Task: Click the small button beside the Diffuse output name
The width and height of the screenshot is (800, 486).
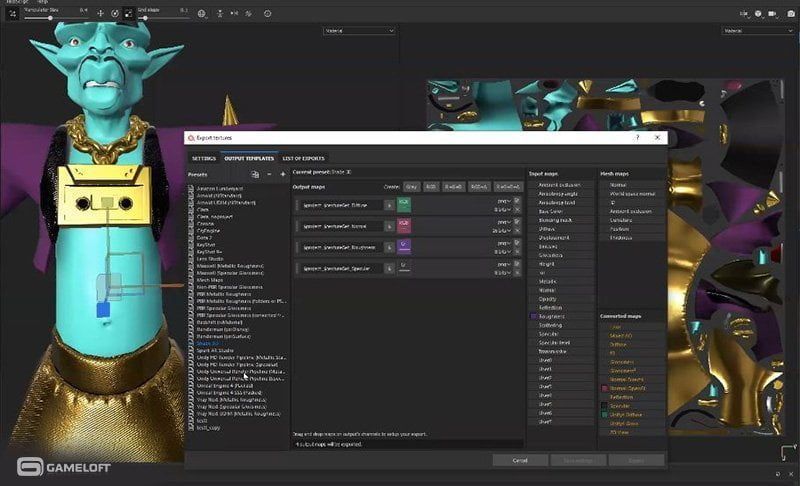Action: [x=389, y=205]
